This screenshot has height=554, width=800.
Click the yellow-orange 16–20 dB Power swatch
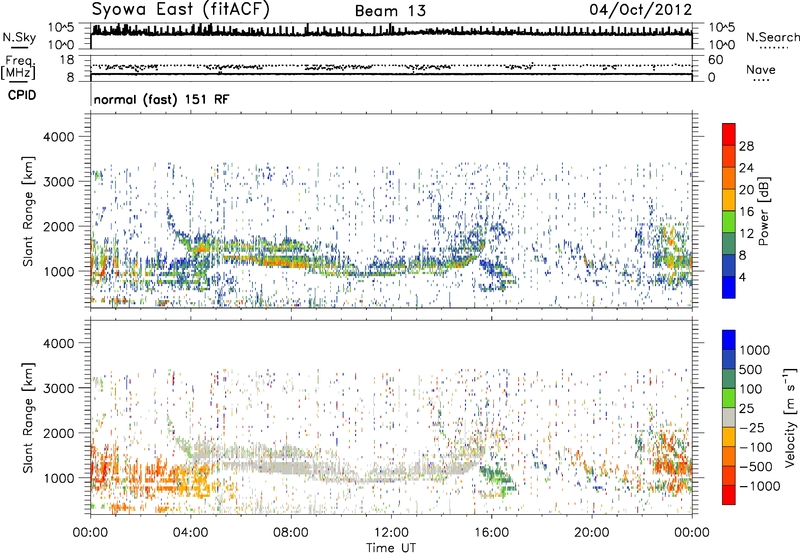pyautogui.click(x=729, y=200)
